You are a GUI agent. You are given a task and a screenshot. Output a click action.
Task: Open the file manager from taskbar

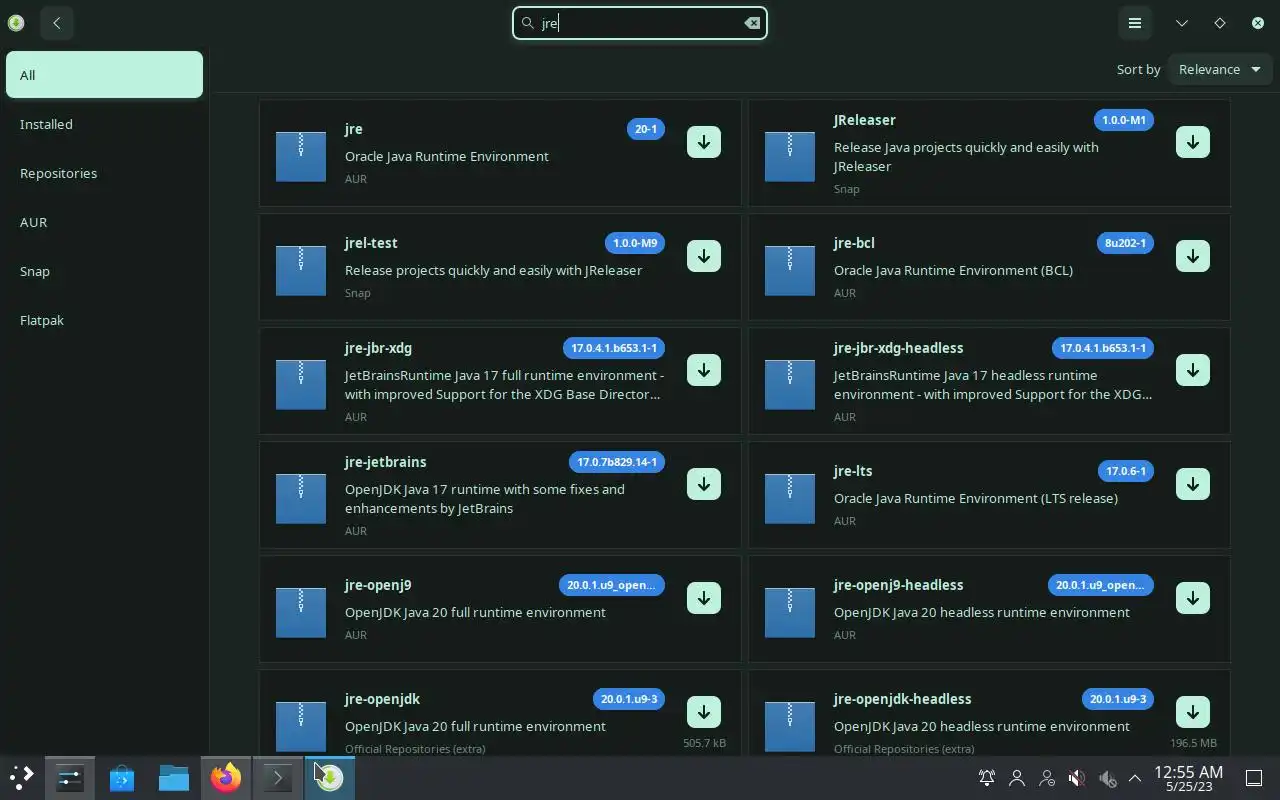174,777
